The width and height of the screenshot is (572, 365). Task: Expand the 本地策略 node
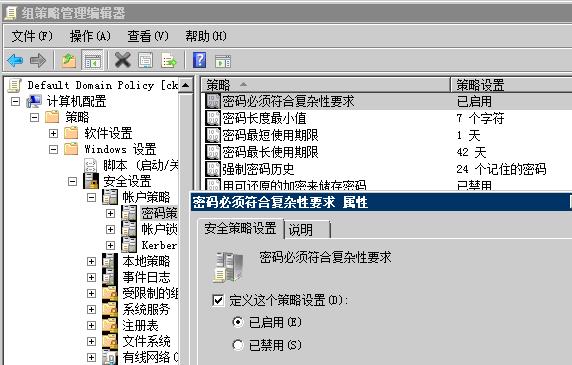92,261
